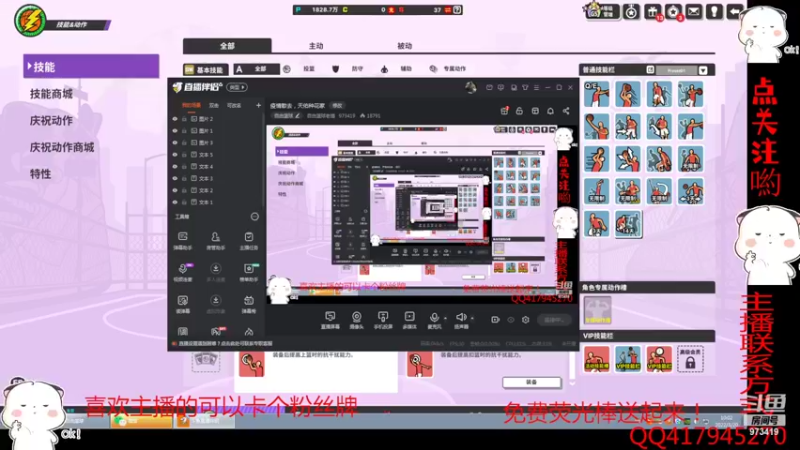Select the first VIP skill slot

coord(596,359)
